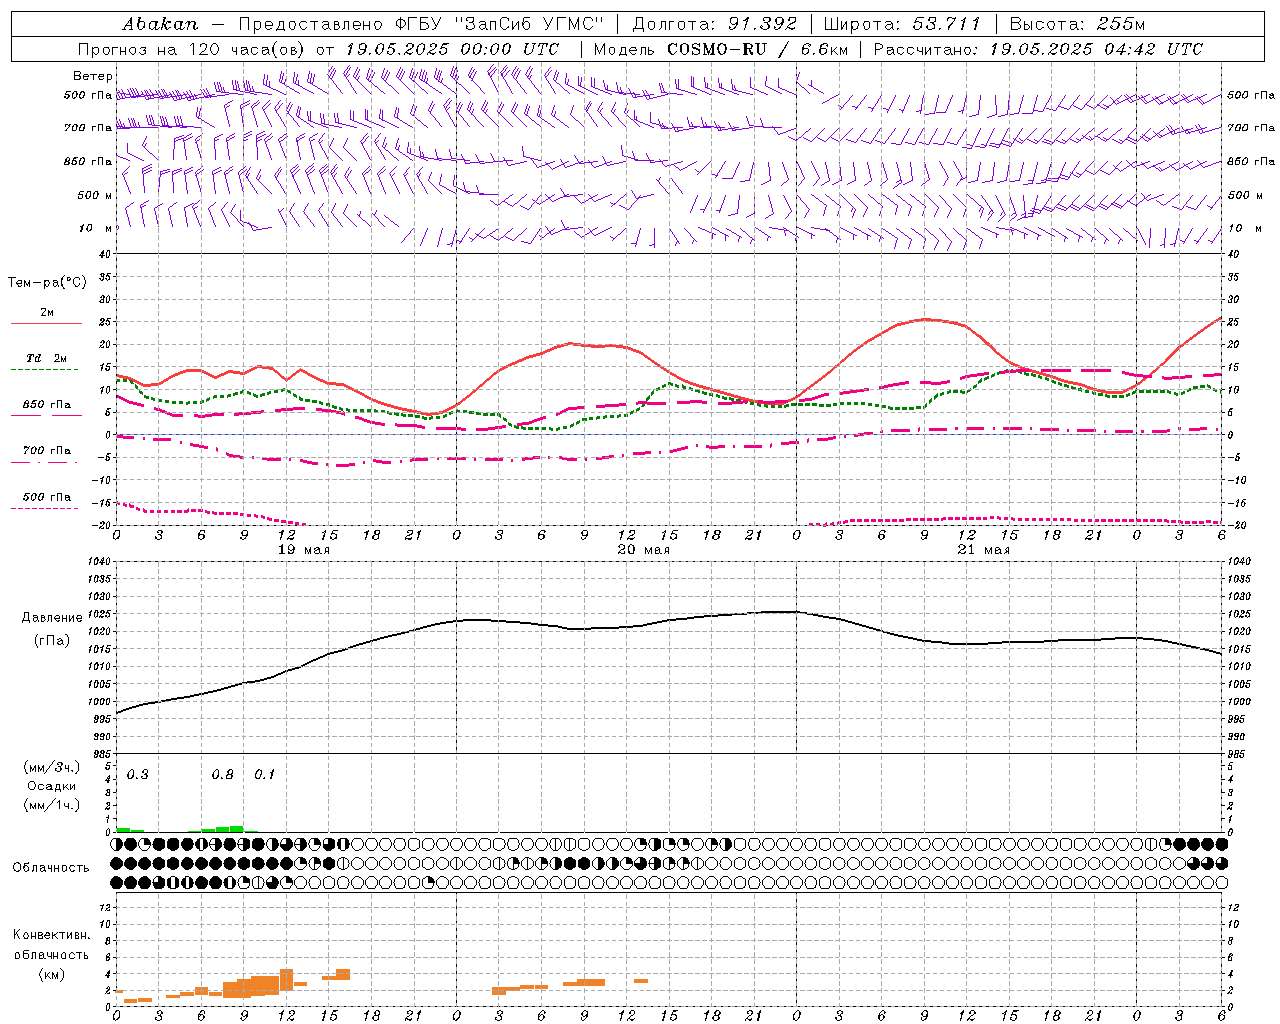Viewport: 1280px width, 1024px height.
Task: Select the "21 мая" date label
Action: click(x=983, y=550)
